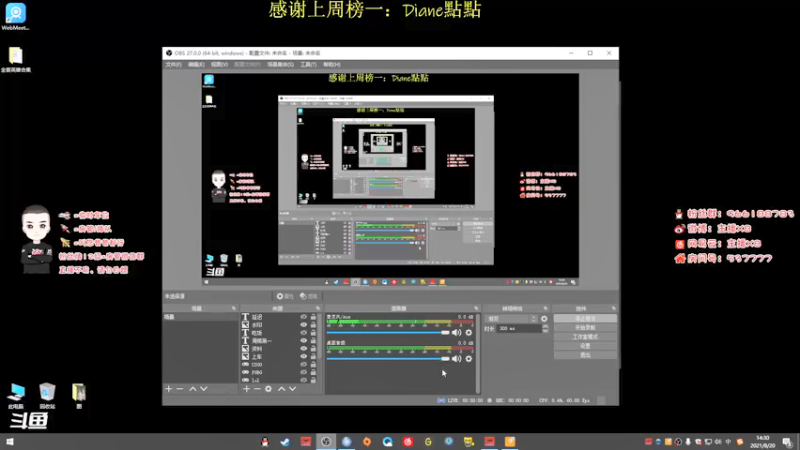This screenshot has height=450, width=800.
Task: Toggle lock on the CSGO source
Action: pos(313,364)
